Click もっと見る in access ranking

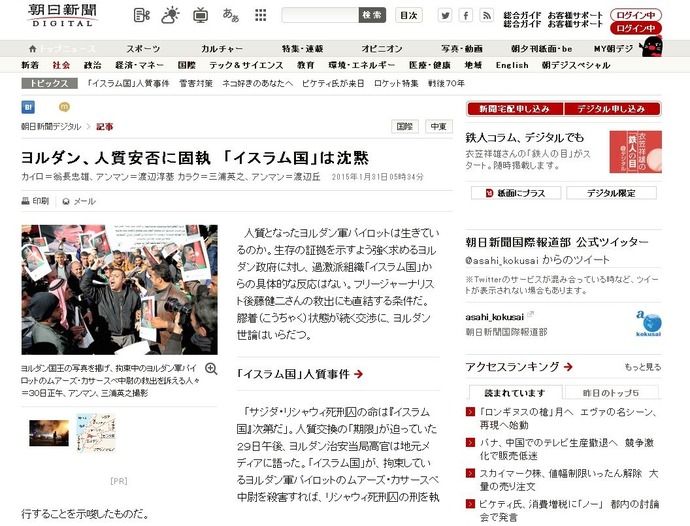(x=642, y=367)
